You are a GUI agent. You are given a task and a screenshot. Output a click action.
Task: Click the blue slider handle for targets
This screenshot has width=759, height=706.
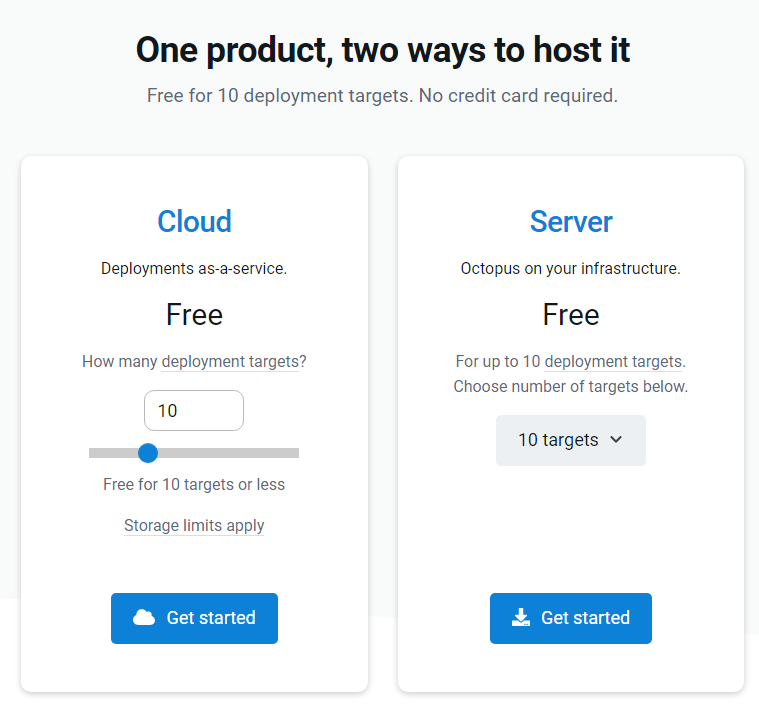(x=148, y=453)
